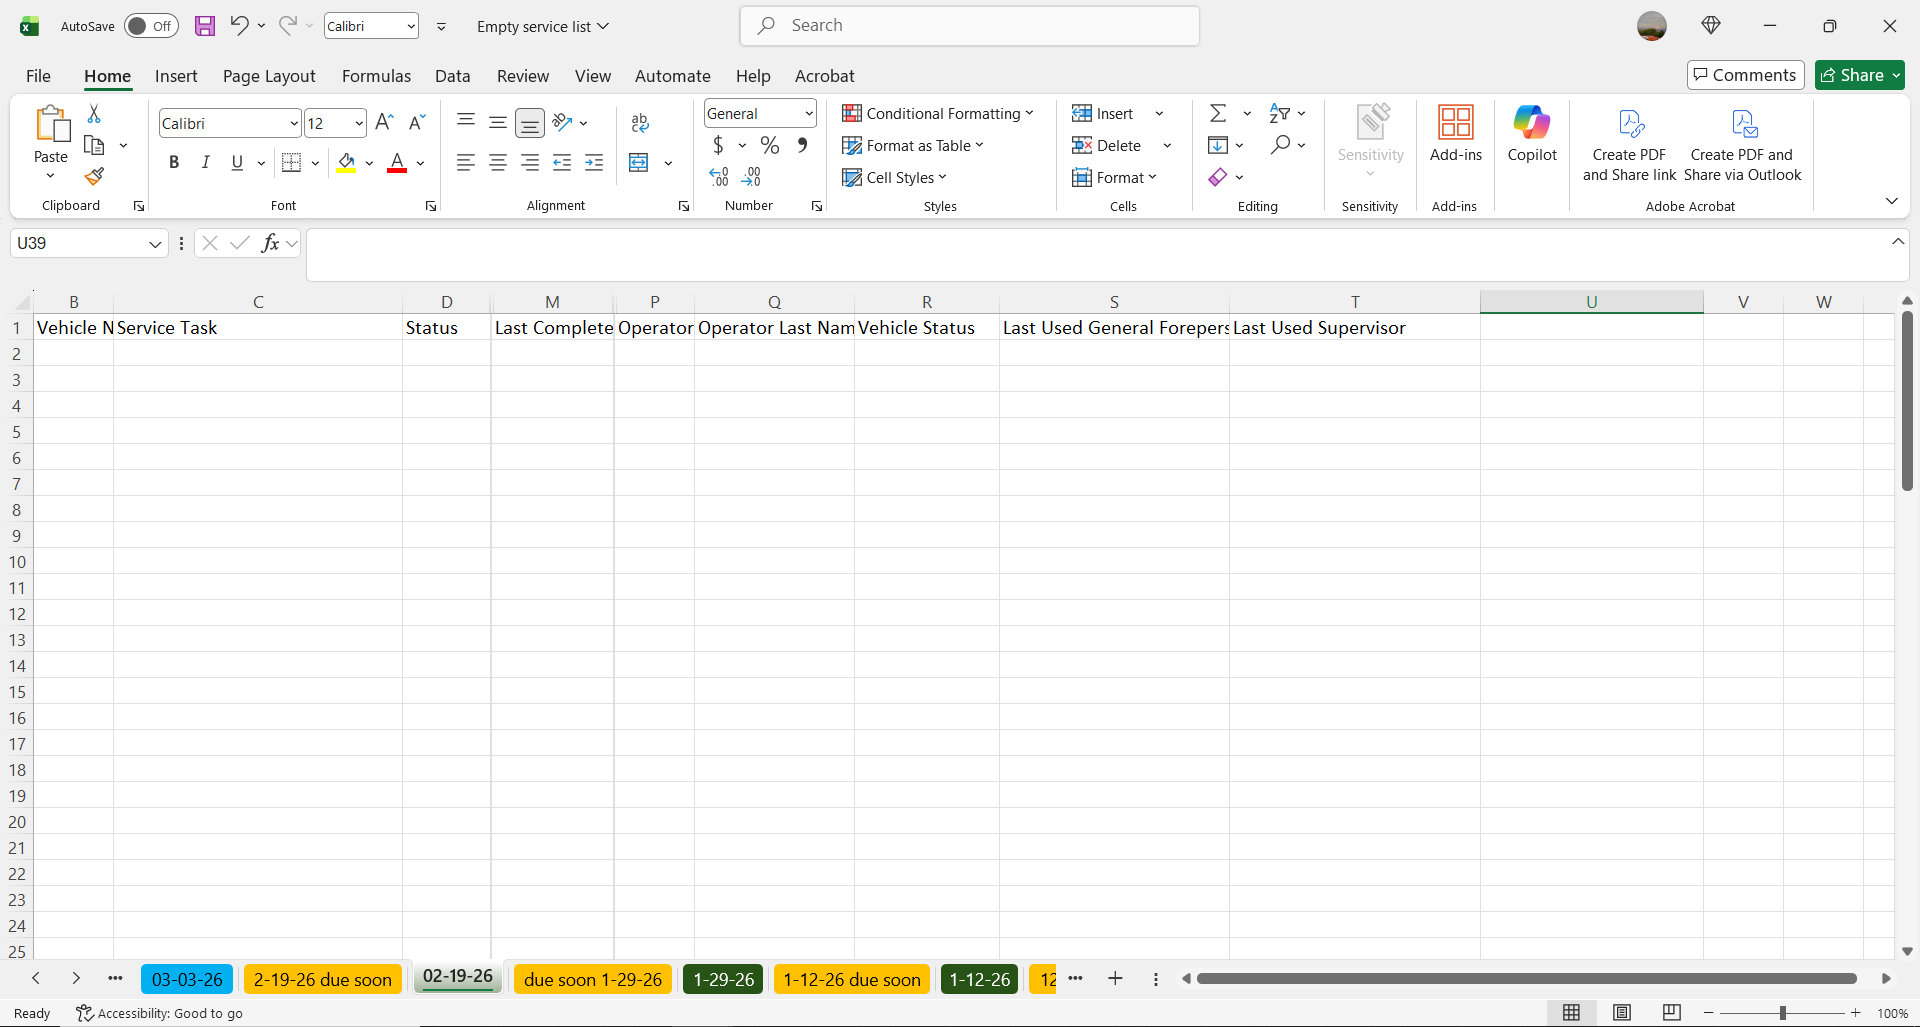Click the Copy icon
1920x1027 pixels.
click(94, 146)
